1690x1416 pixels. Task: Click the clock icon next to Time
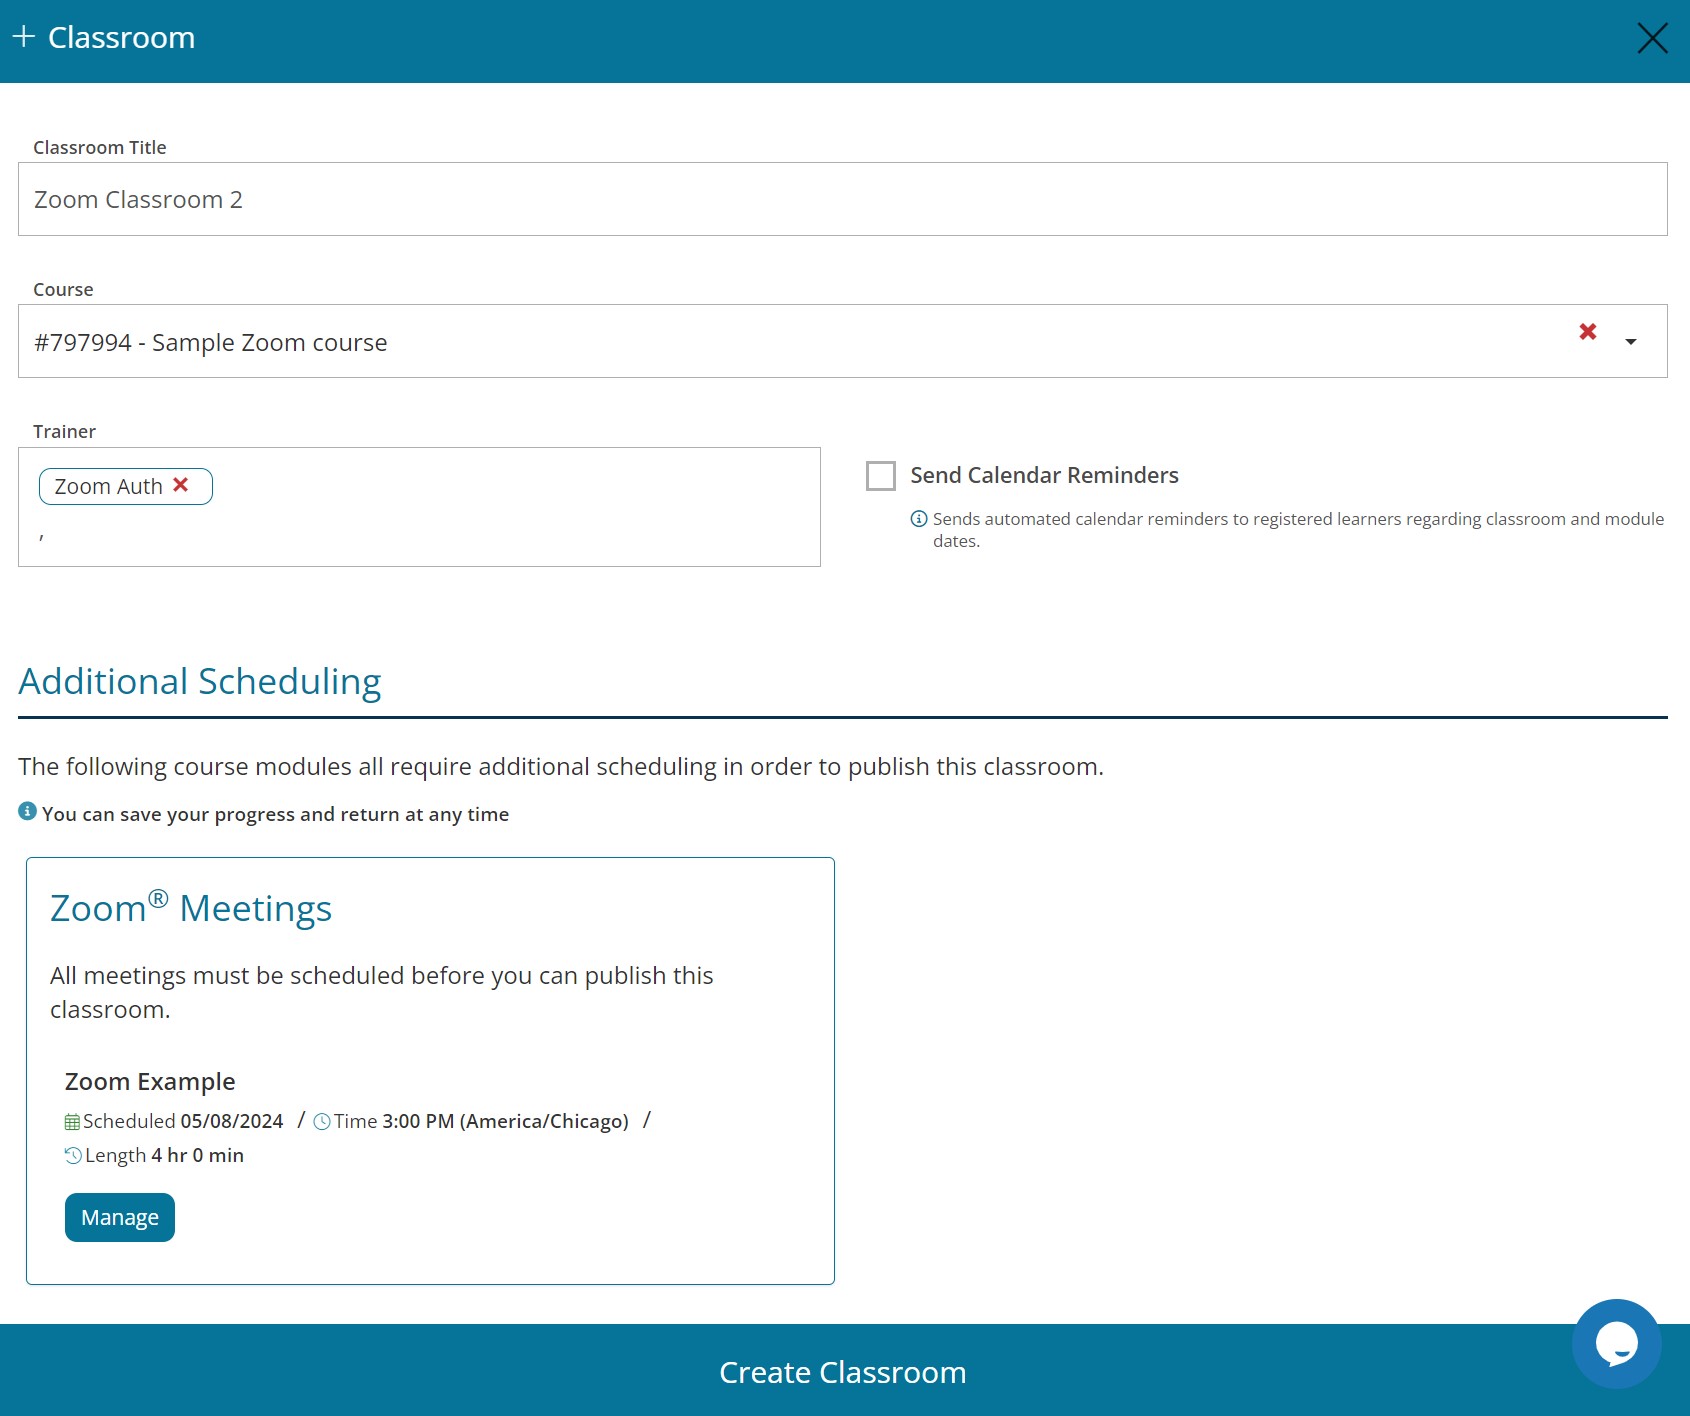pyautogui.click(x=322, y=1122)
